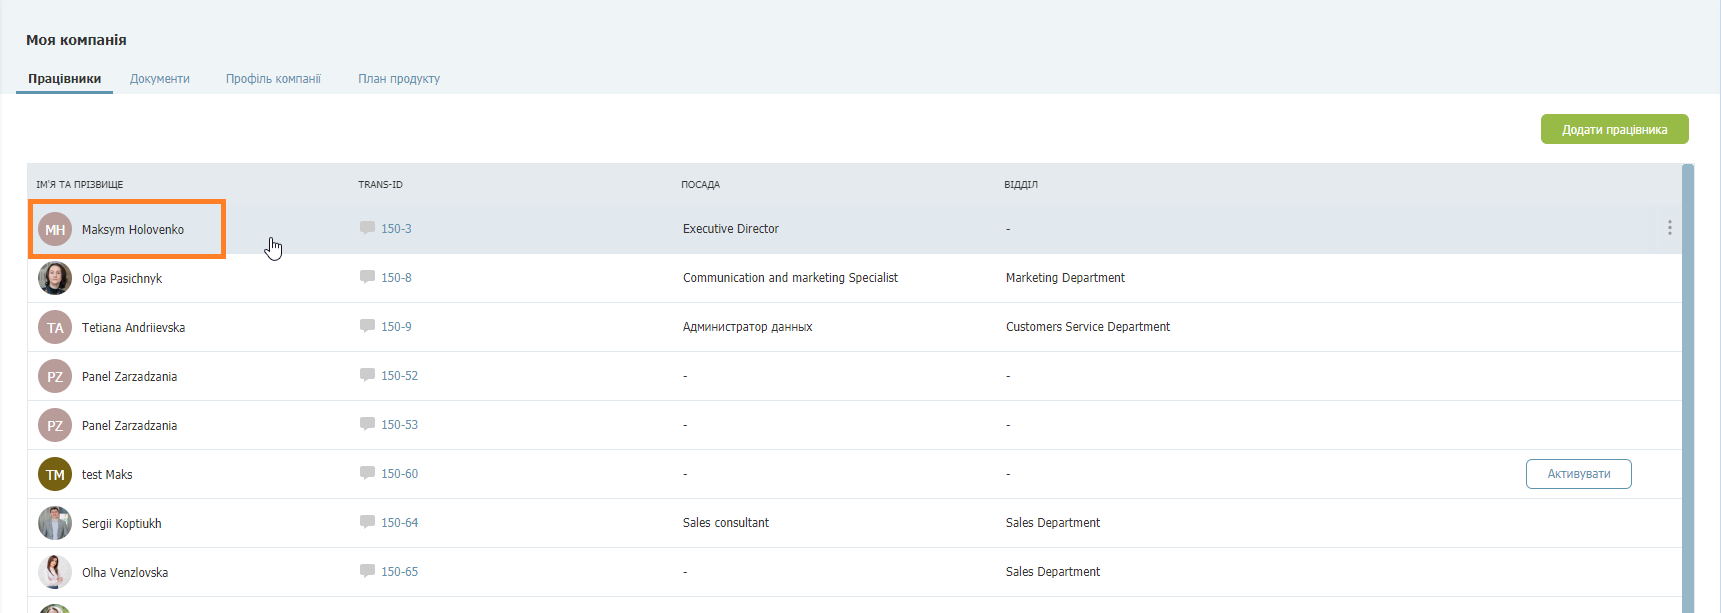
Task: Open trans-ID link 150-52
Action: (399, 376)
